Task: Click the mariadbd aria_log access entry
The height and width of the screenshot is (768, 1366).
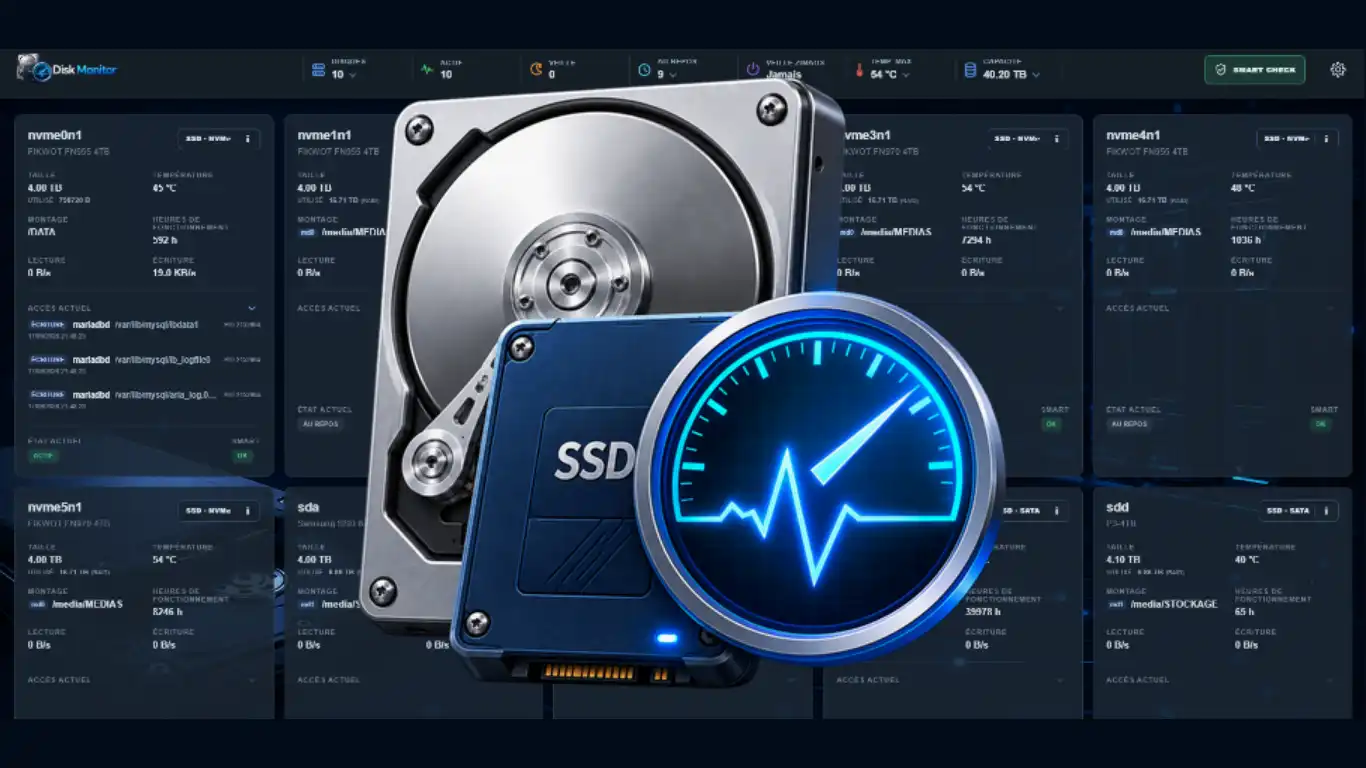Action: tap(145, 397)
